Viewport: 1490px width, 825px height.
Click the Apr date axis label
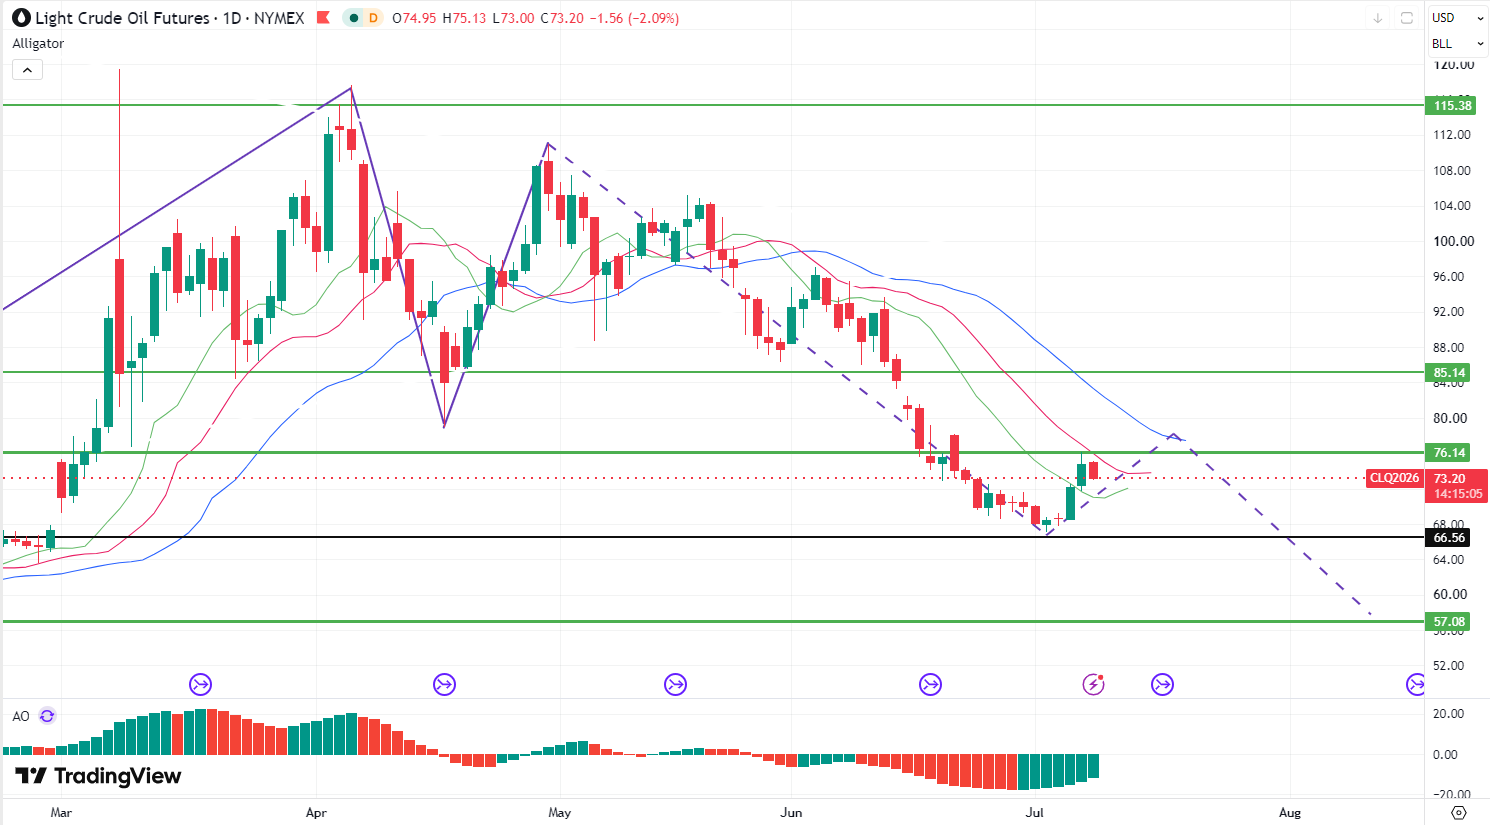tap(316, 812)
